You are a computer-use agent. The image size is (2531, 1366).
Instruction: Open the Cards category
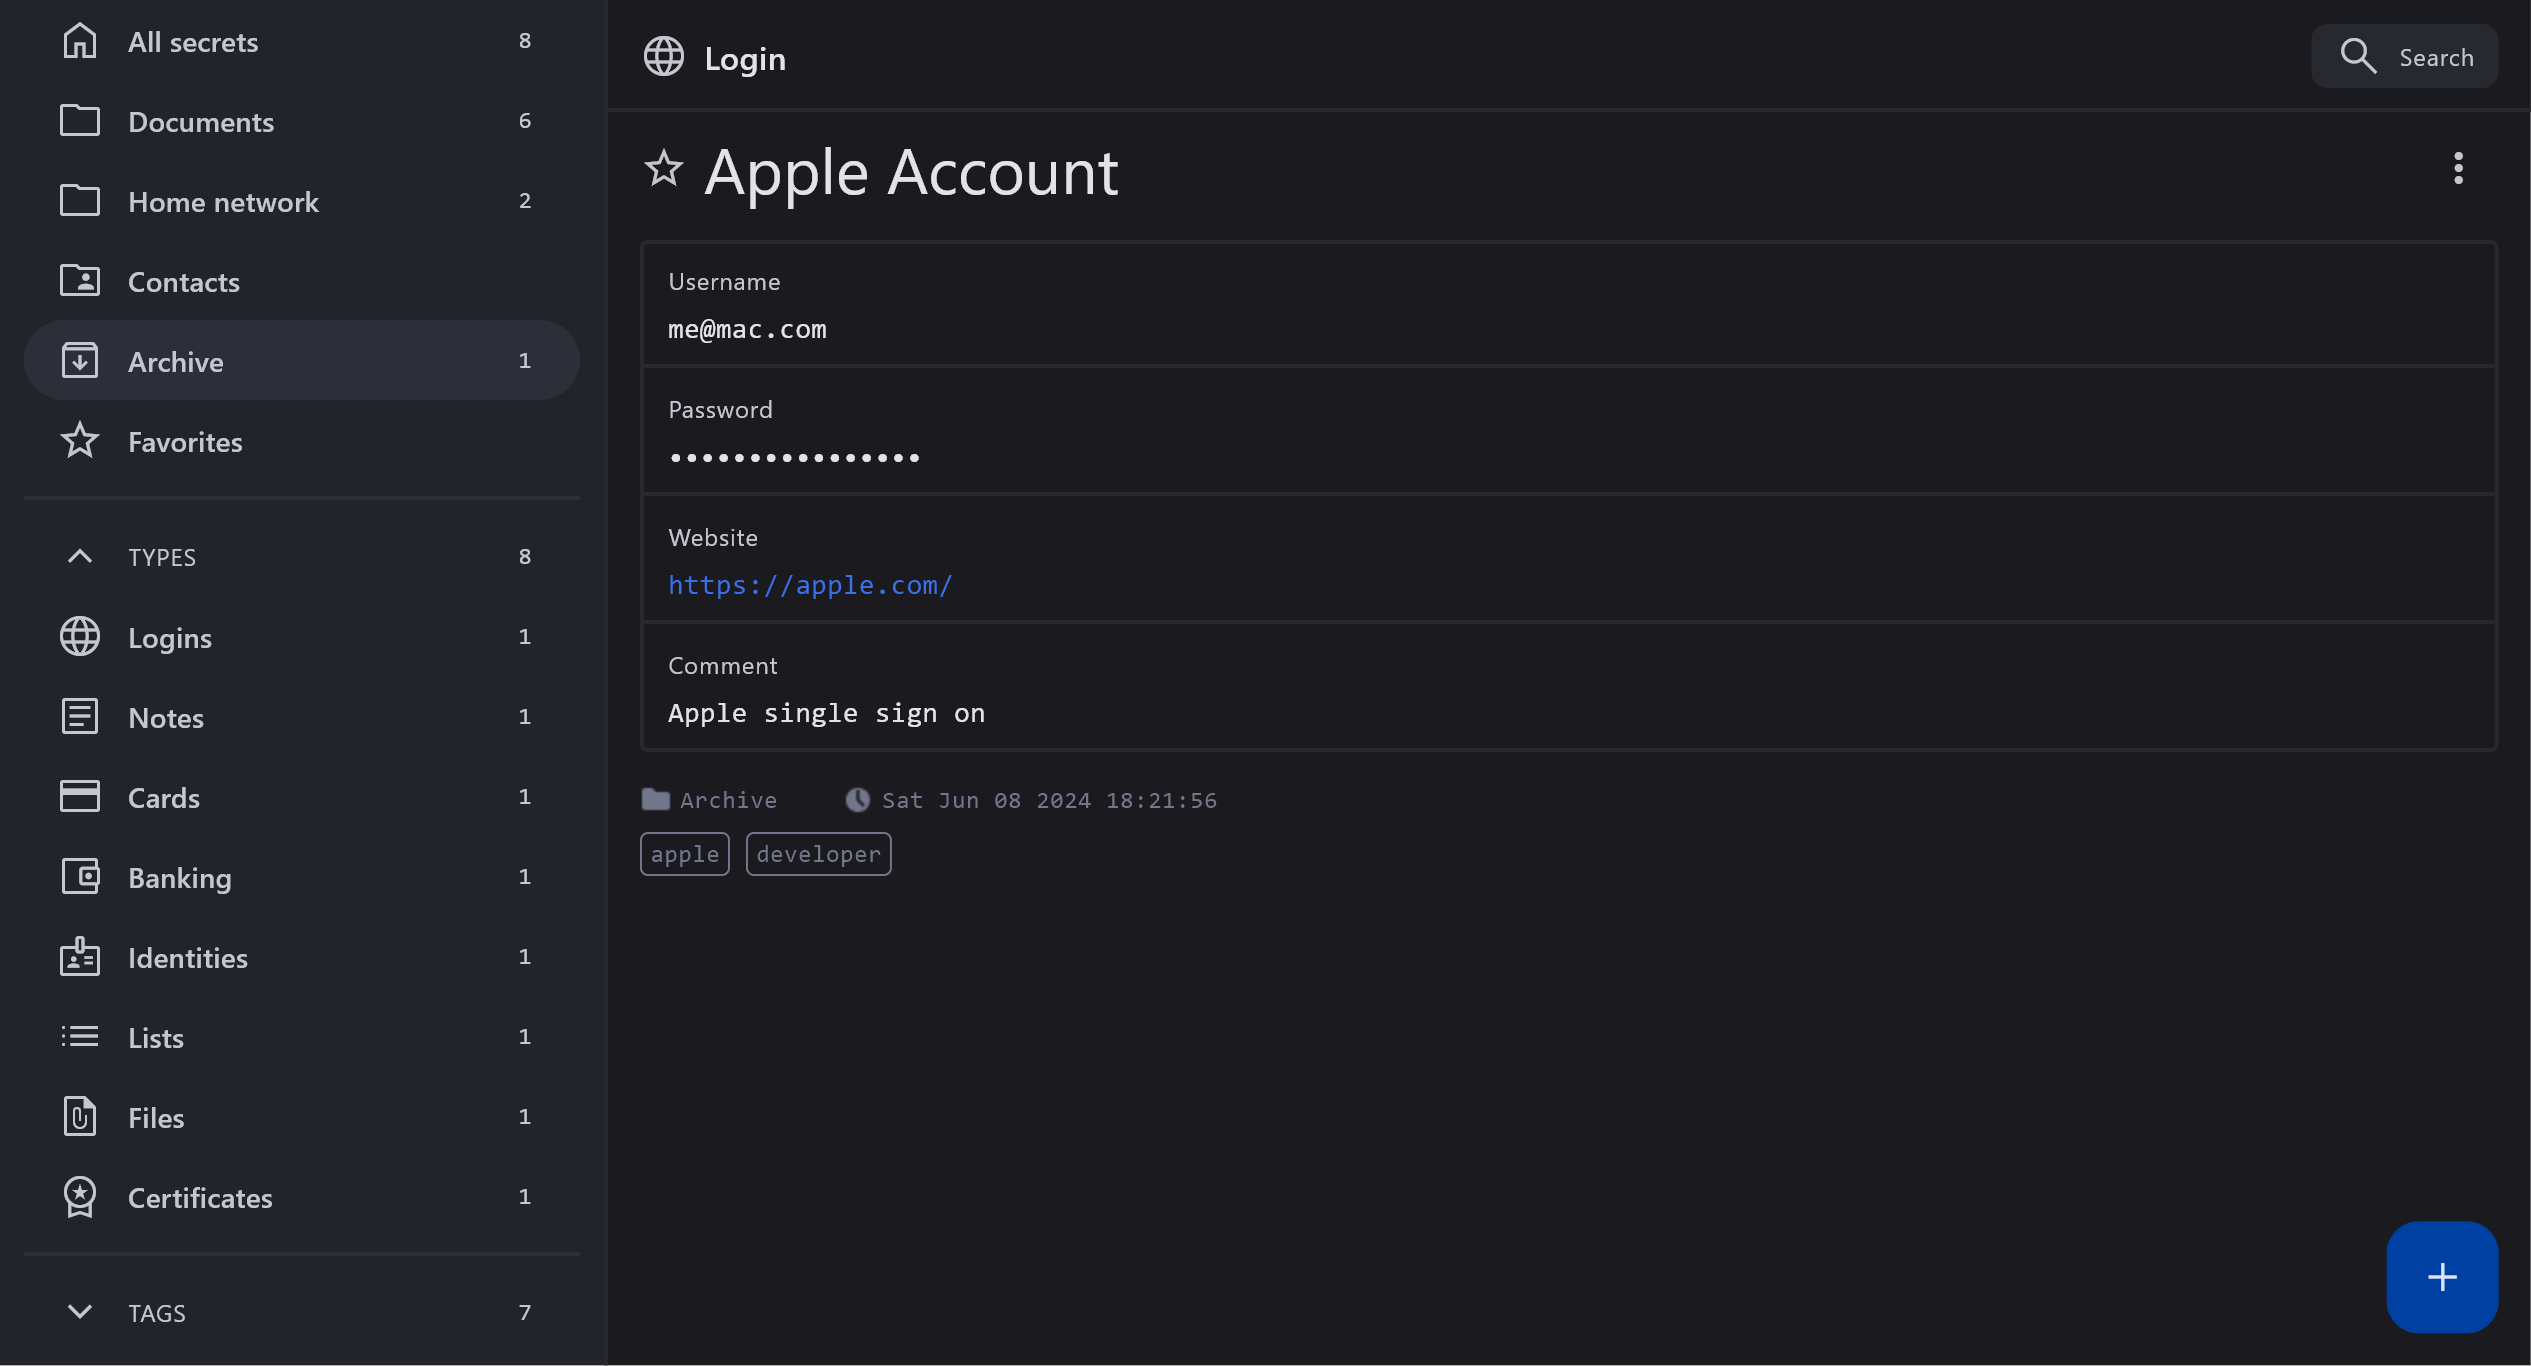pyautogui.click(x=164, y=797)
